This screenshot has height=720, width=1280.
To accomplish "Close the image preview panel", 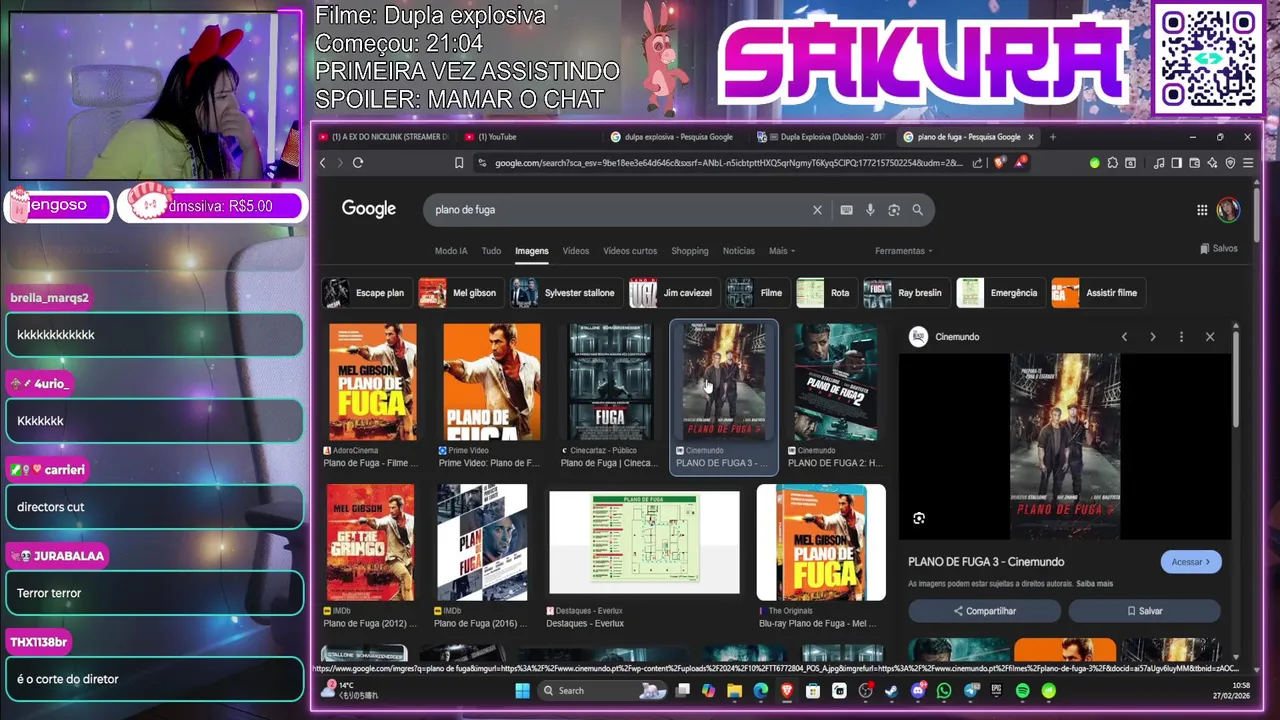I will [x=1210, y=337].
